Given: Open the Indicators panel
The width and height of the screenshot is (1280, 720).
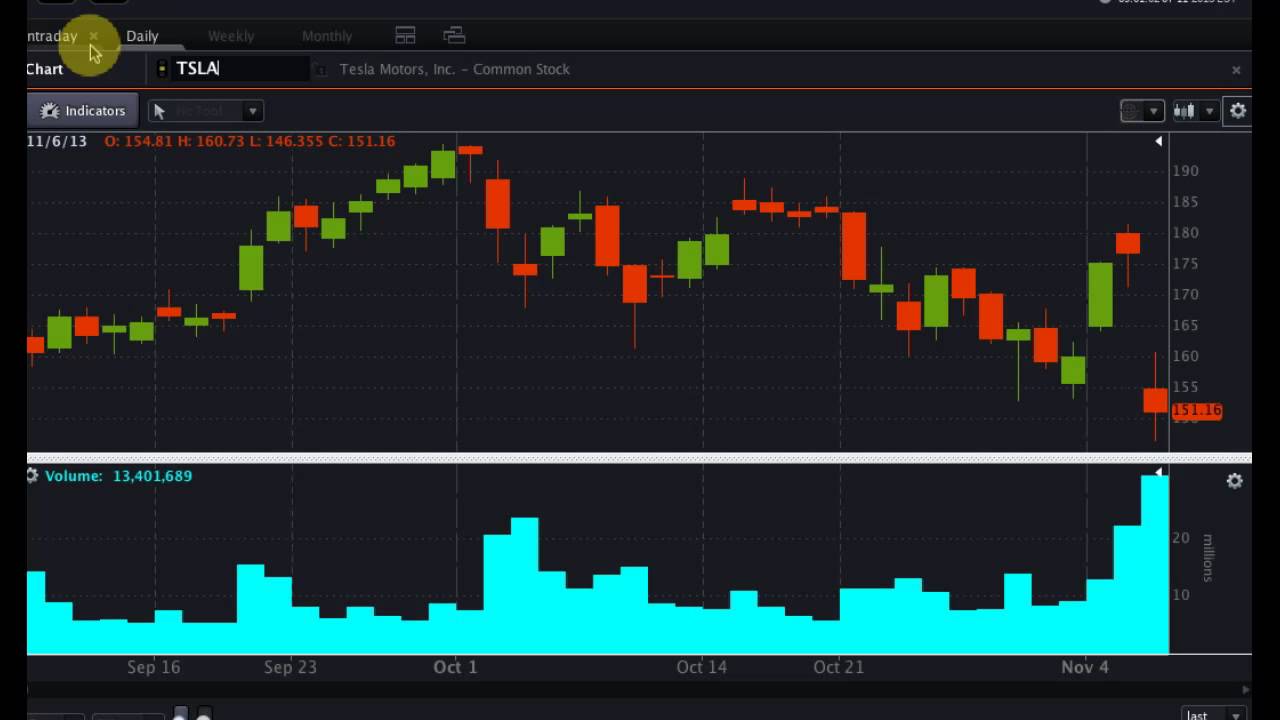Looking at the screenshot, I should click(x=82, y=111).
